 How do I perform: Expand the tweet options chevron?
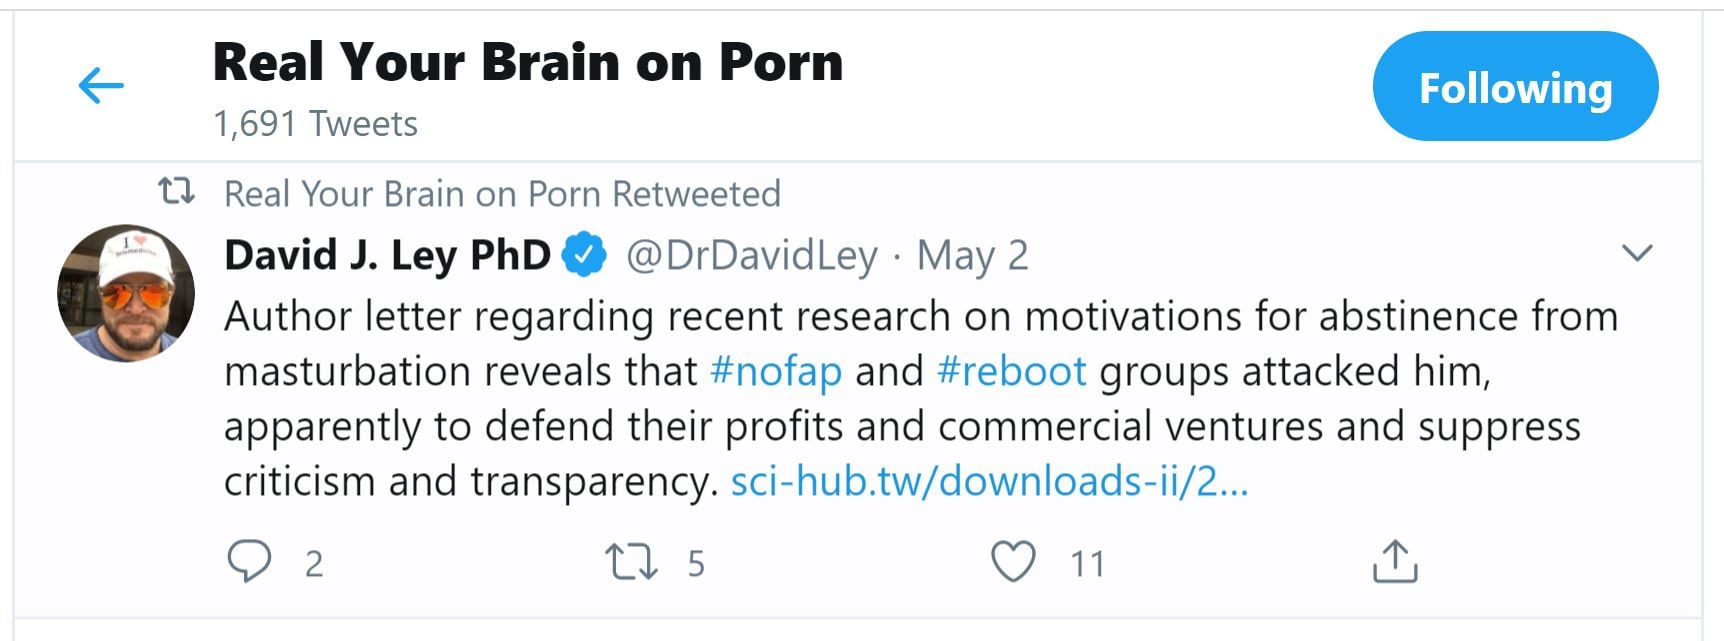tap(1636, 253)
